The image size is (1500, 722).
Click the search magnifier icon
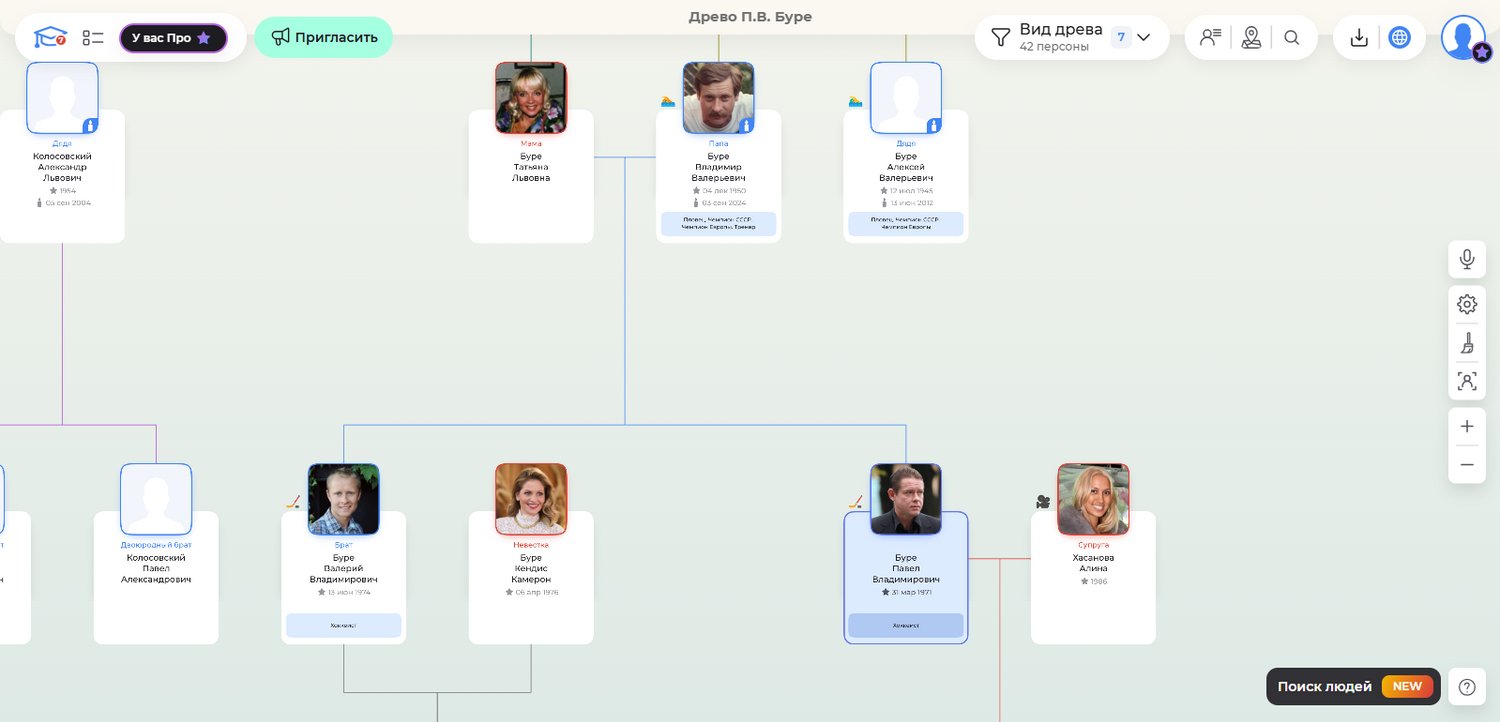1292,38
